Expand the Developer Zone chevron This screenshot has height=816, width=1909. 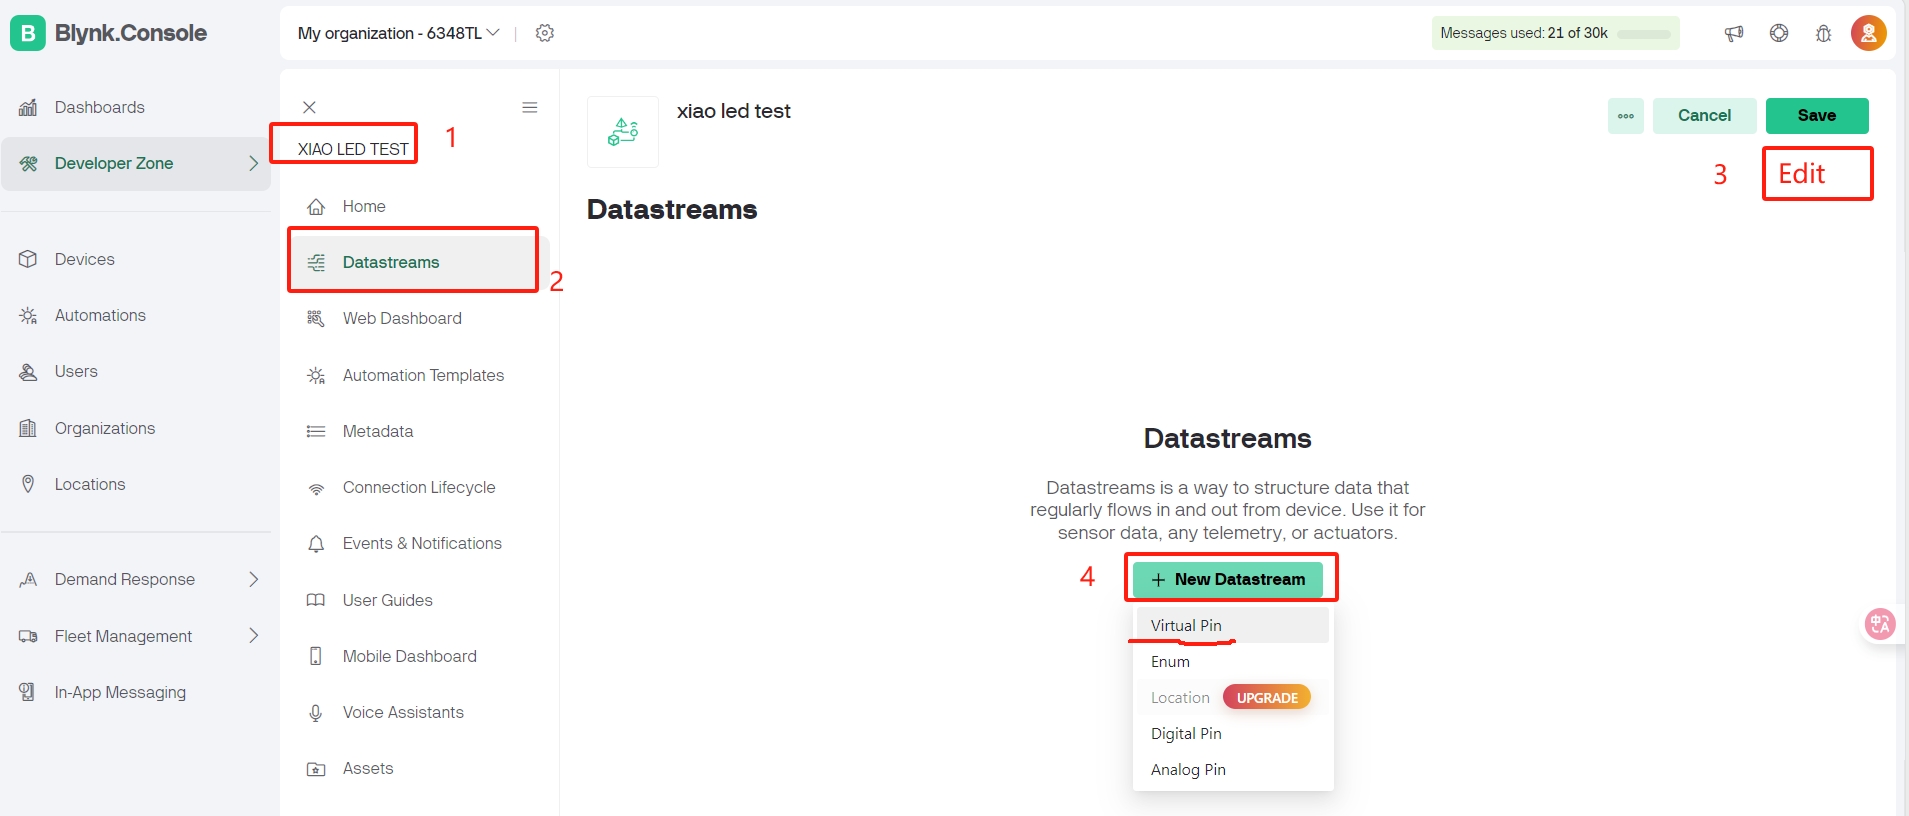pos(253,163)
